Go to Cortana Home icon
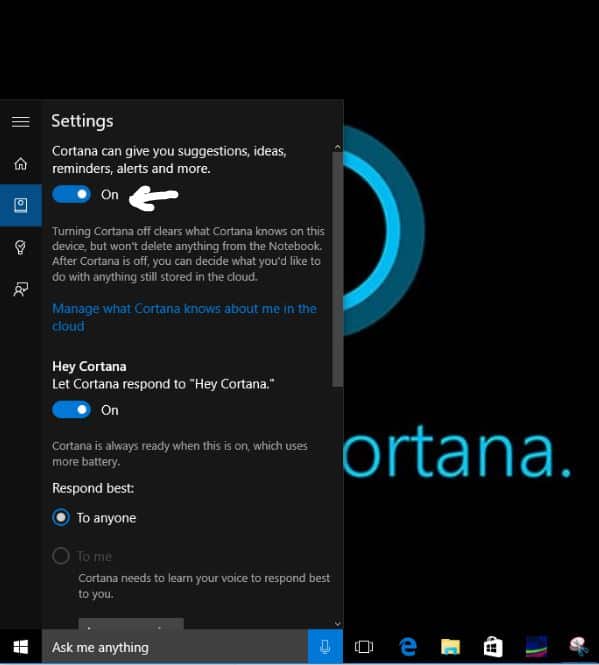Screen dimensions: 599x665 click(x=20, y=164)
